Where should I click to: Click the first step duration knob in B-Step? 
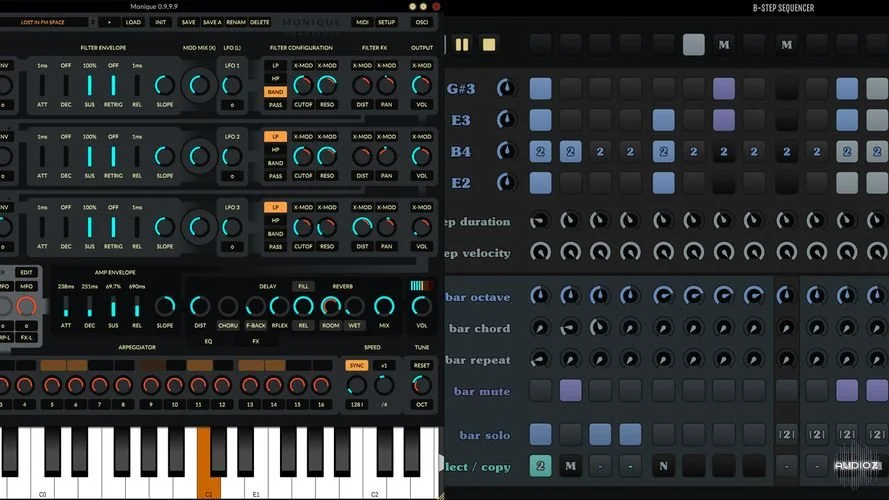click(540, 221)
